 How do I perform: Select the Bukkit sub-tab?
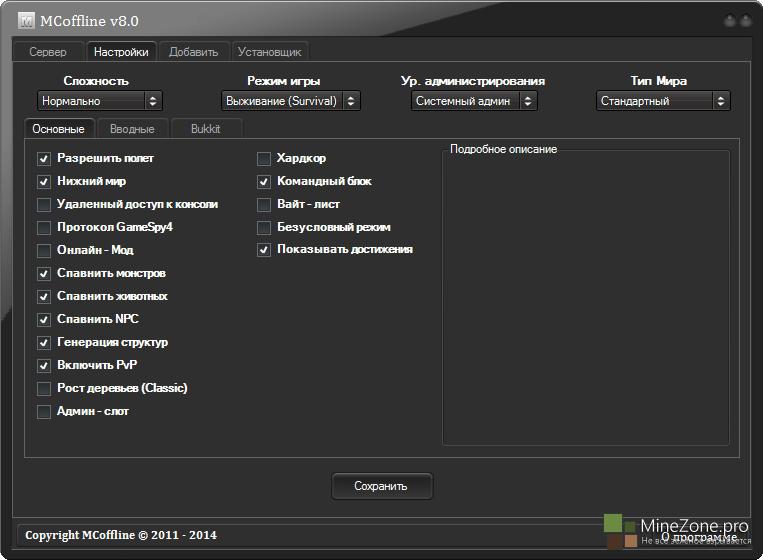(x=204, y=129)
